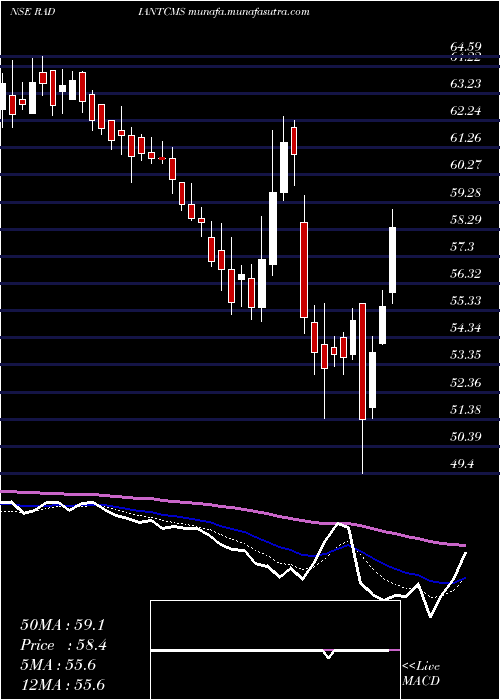Click the 49.4 price level label
Image resolution: width=500 pixels, height=700 pixels.
click(x=462, y=464)
